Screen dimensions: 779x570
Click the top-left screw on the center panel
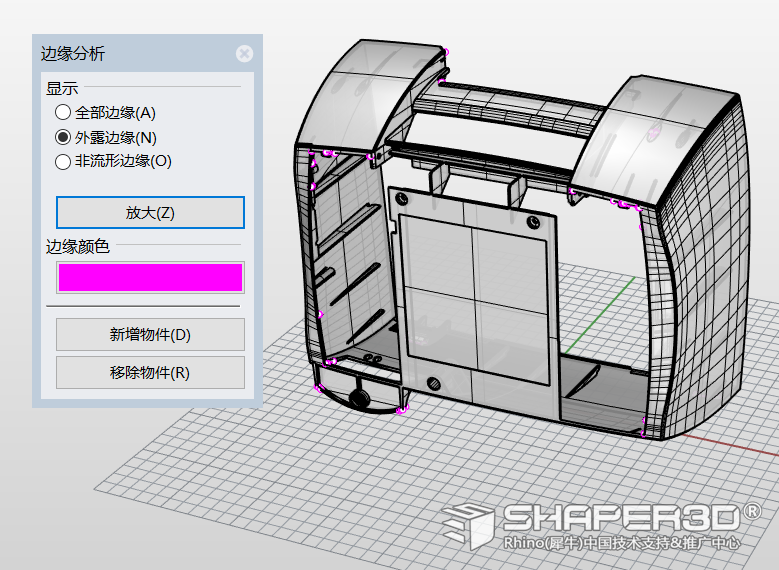click(x=401, y=199)
